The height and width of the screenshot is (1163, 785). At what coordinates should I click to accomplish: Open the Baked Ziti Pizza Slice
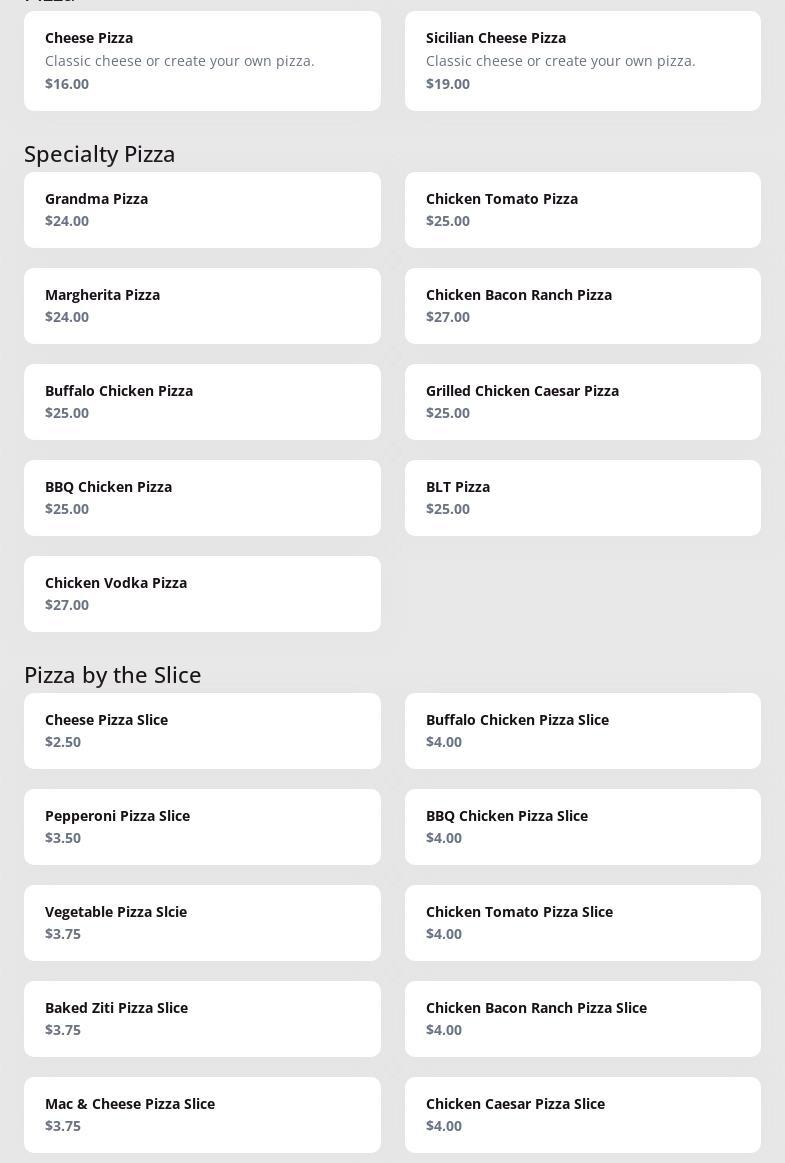click(x=202, y=1019)
